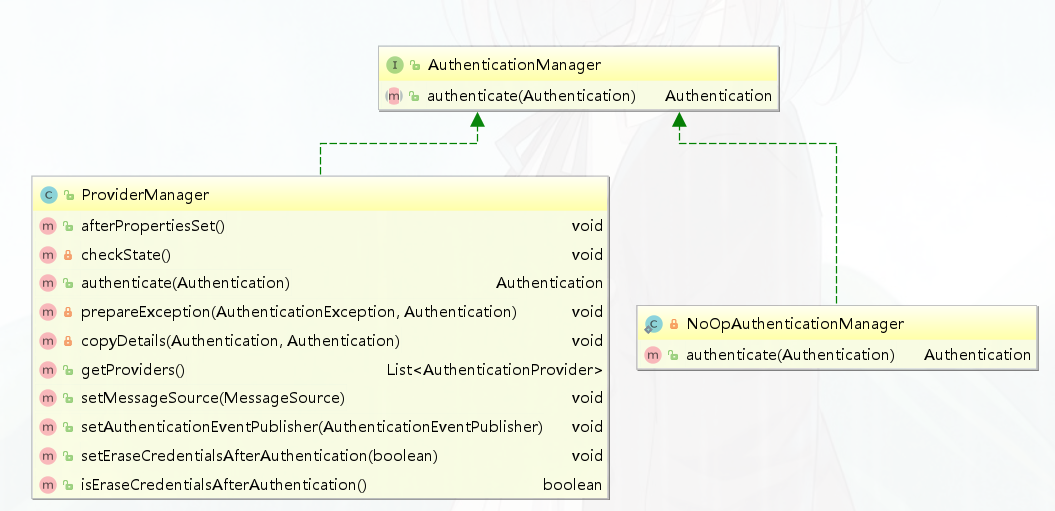Click the method icon beside getProviders()
Viewport: 1055px width, 511px height.
click(x=48, y=370)
